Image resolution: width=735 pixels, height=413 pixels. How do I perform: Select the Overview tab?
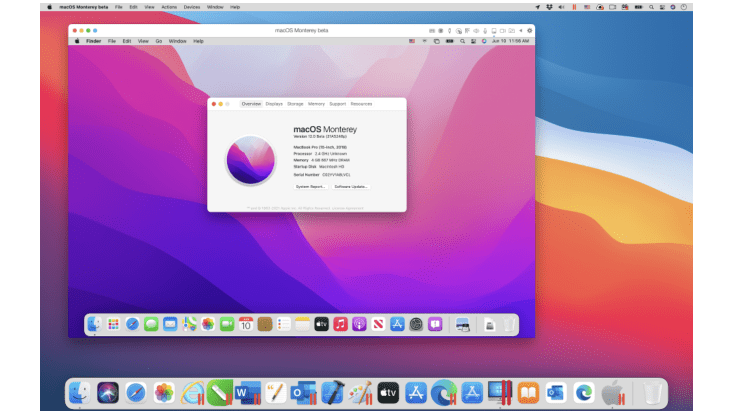251,104
